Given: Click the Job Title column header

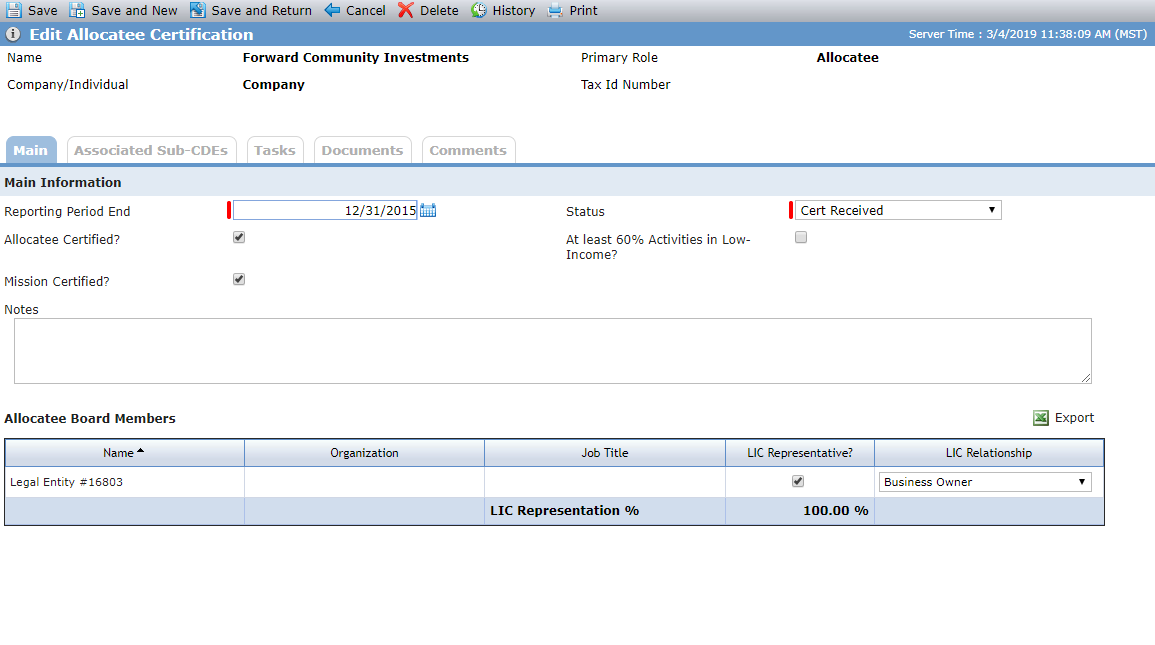Looking at the screenshot, I should click(605, 453).
